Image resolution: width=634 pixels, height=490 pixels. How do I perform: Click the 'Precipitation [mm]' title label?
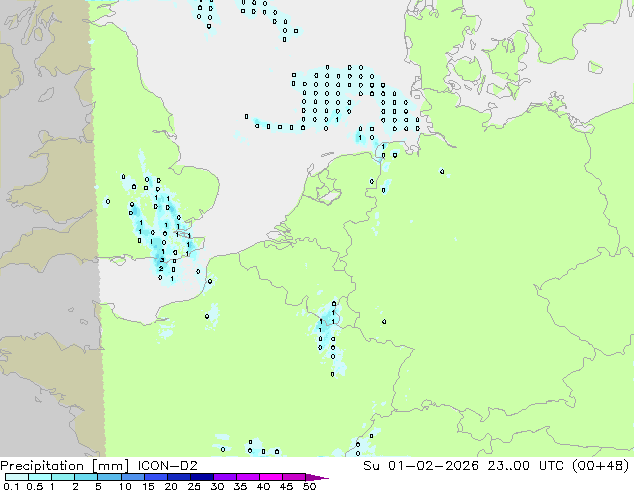64,466
